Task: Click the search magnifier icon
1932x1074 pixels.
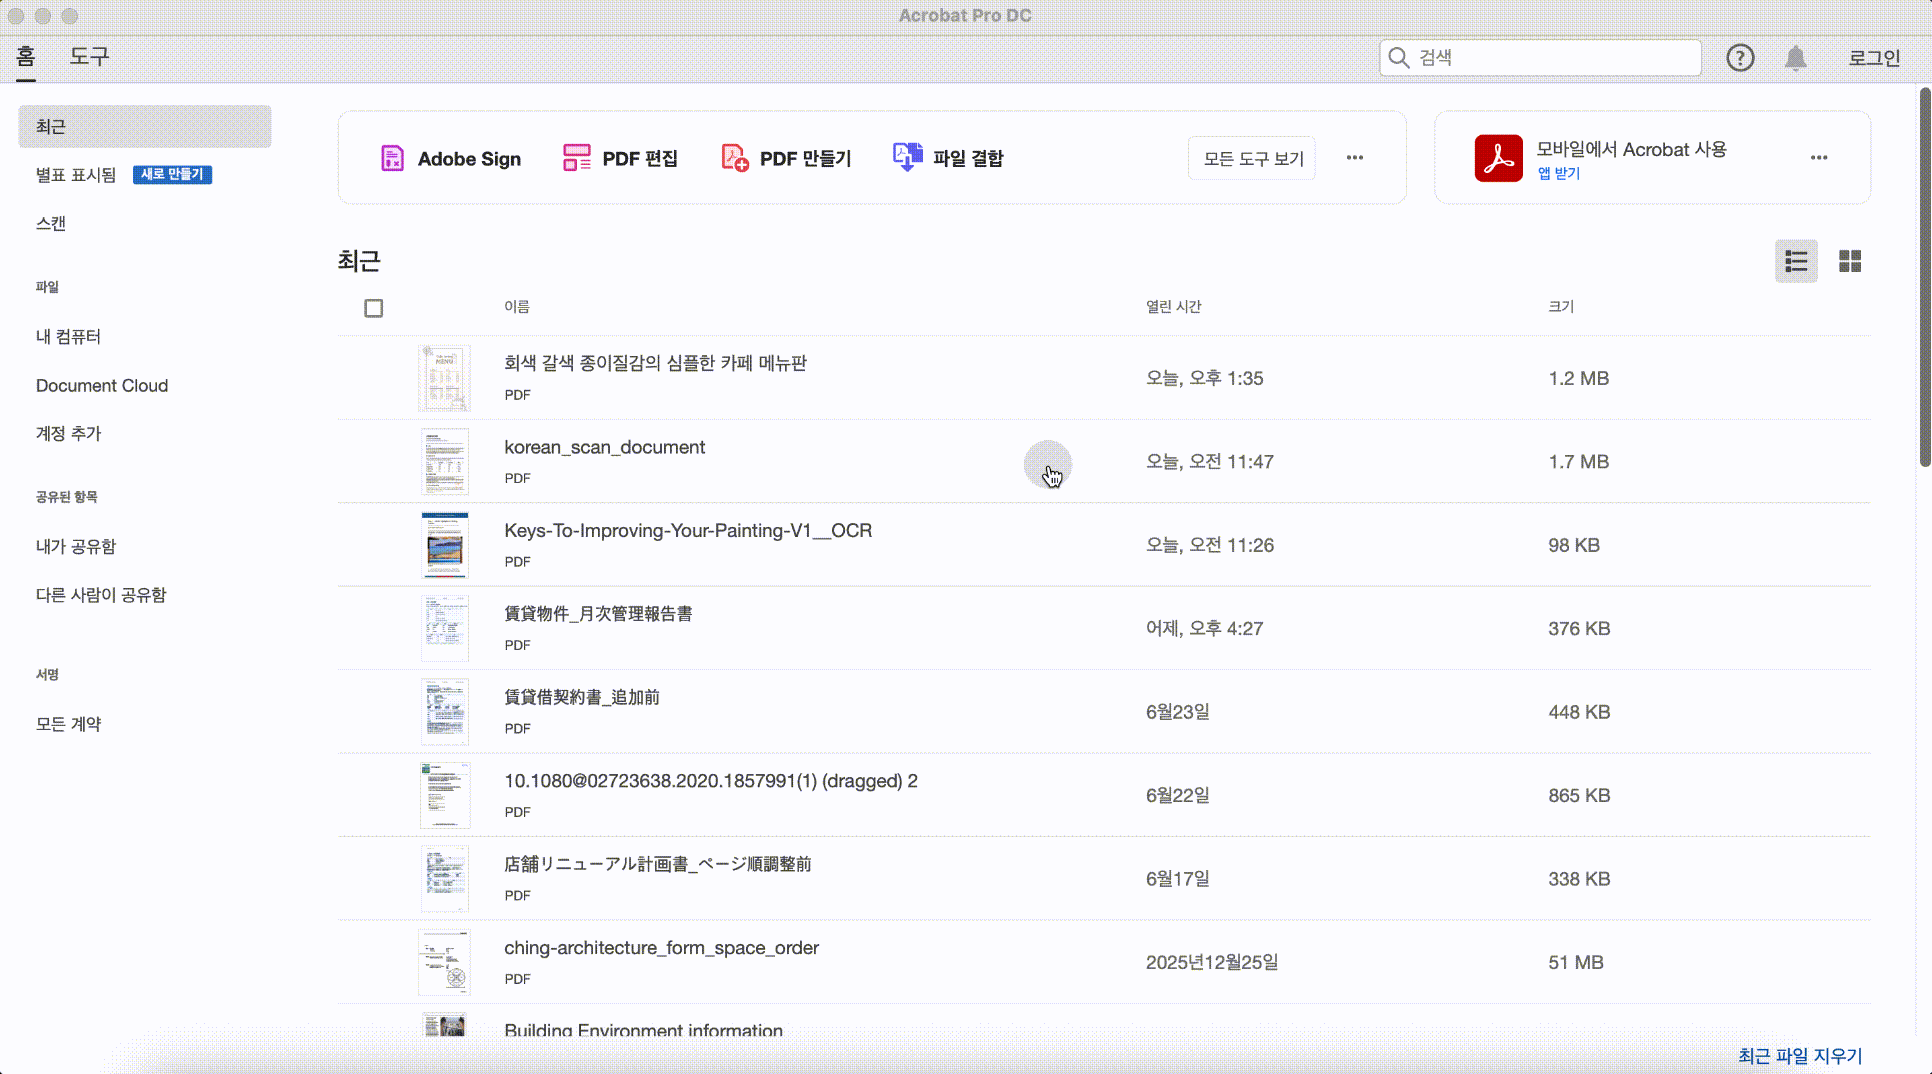Action: [1399, 58]
